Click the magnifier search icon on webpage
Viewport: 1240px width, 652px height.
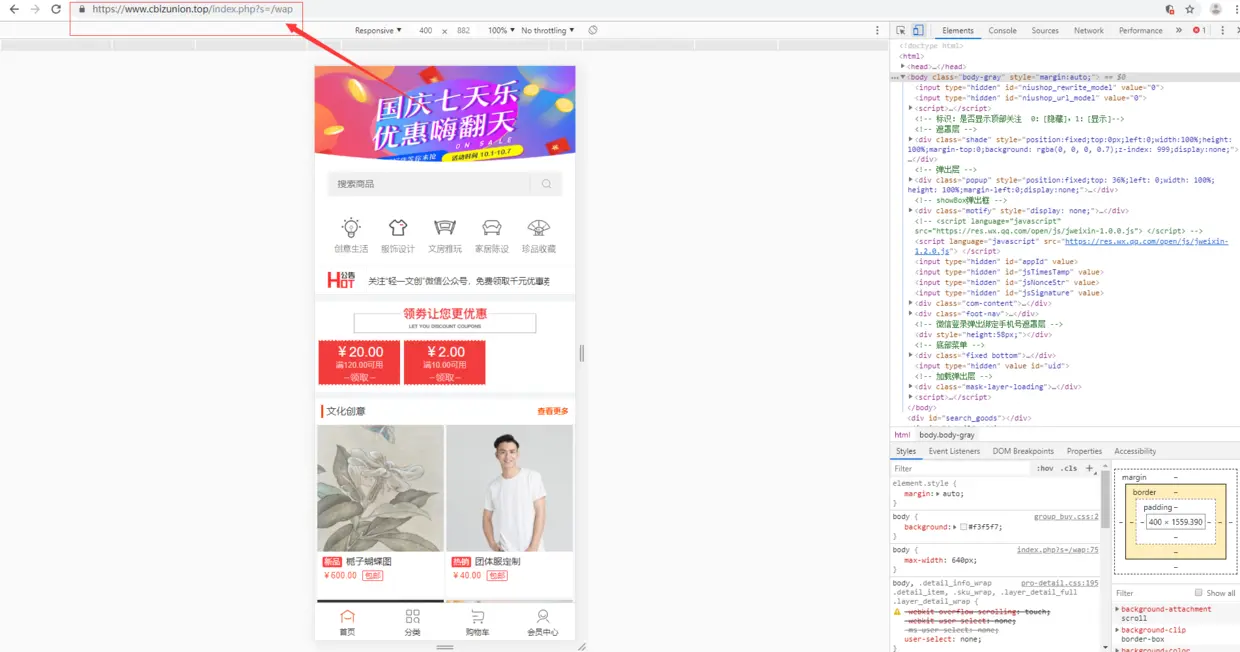point(546,184)
